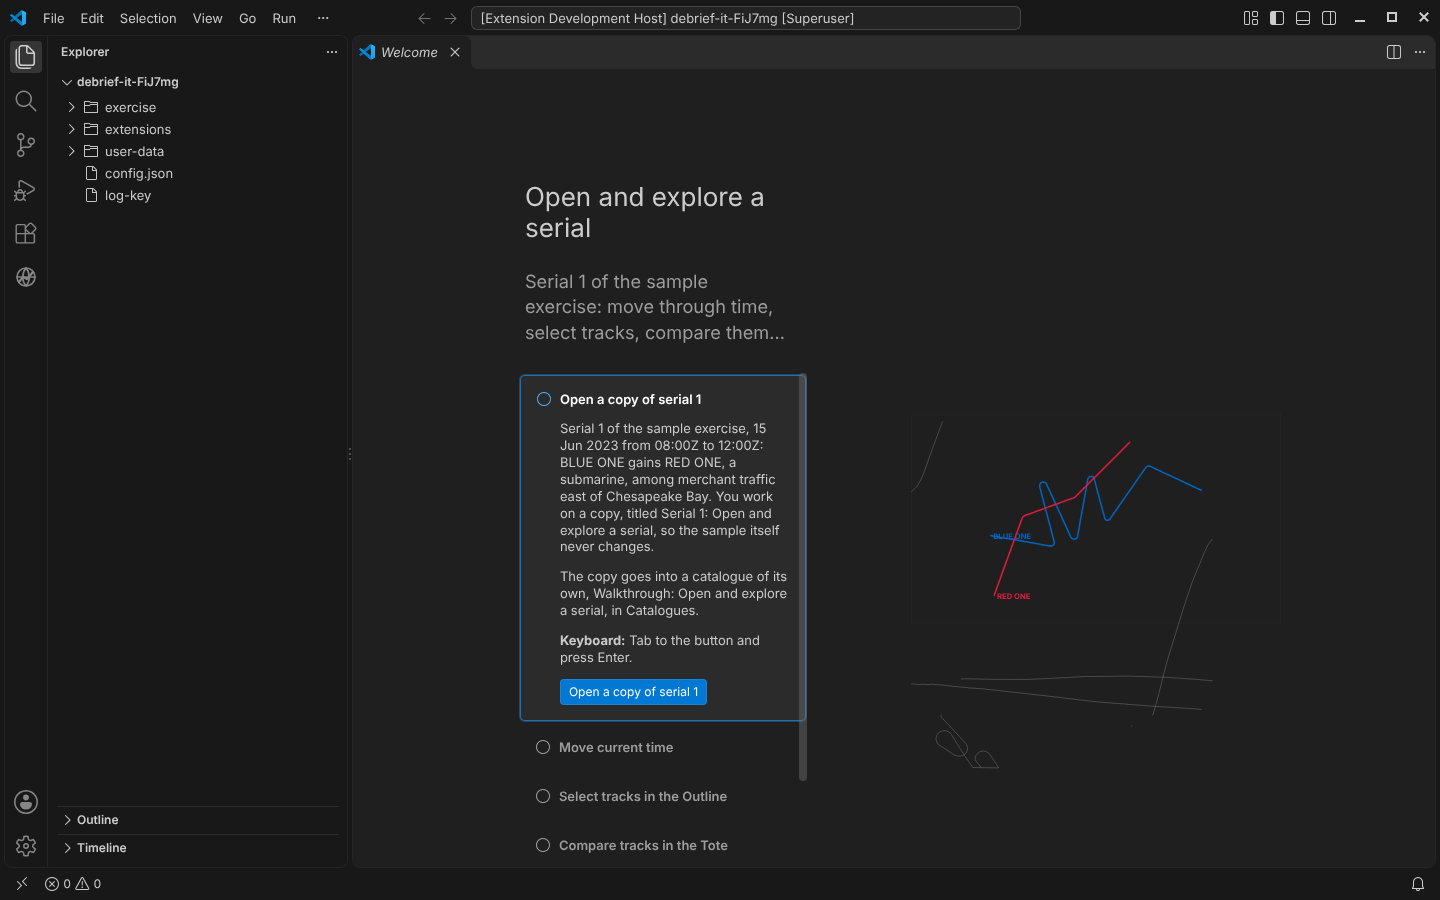Open the globe icon view in activity bar
Image resolution: width=1440 pixels, height=900 pixels.
tap(26, 277)
